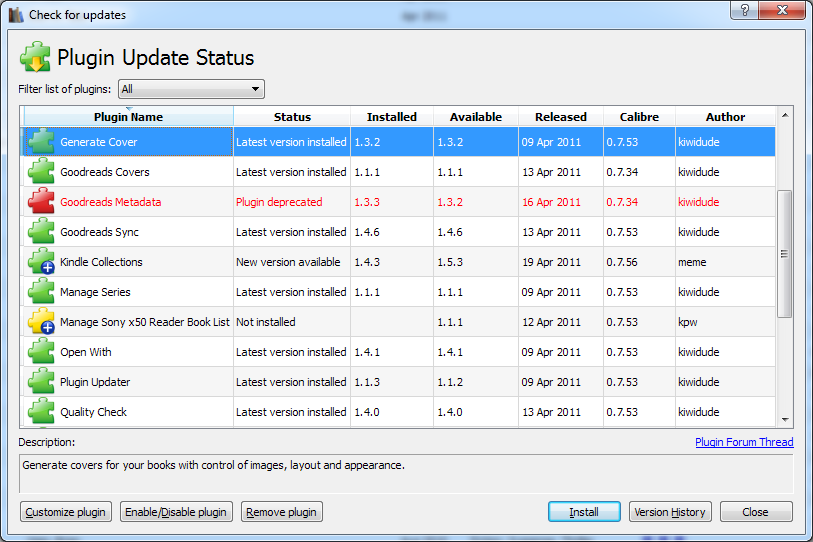The width and height of the screenshot is (813, 542).
Task: Click the vertical scrollbar thumb
Action: tap(784, 254)
